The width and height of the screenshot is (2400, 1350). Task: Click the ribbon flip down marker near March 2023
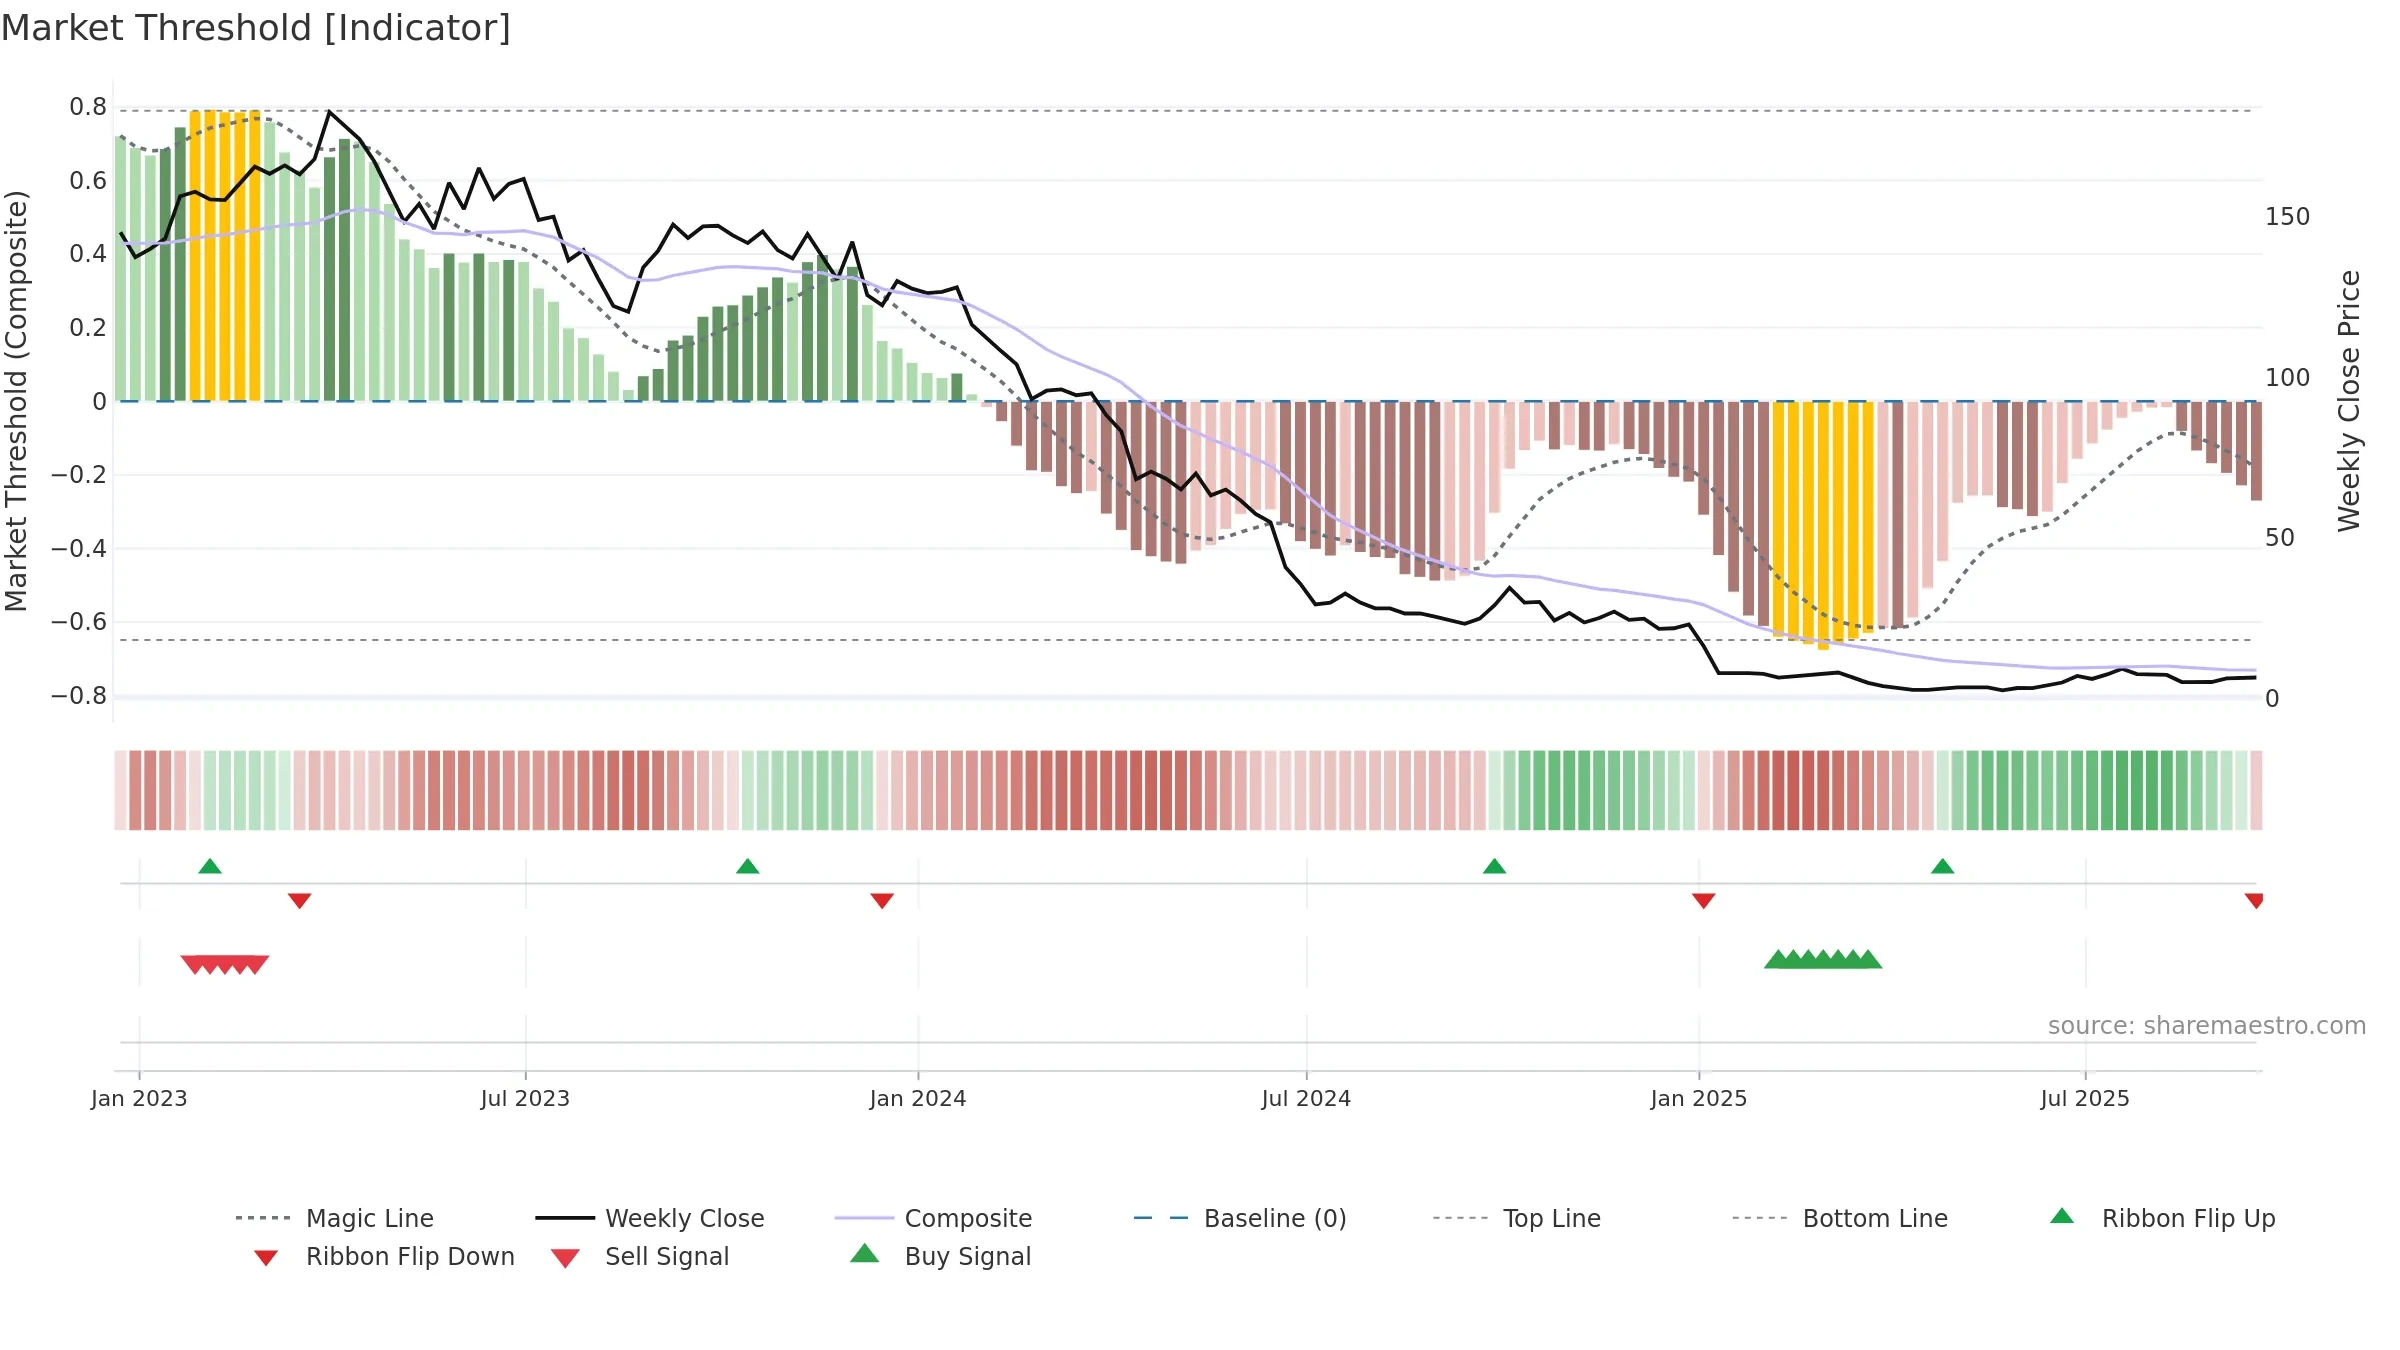click(300, 901)
